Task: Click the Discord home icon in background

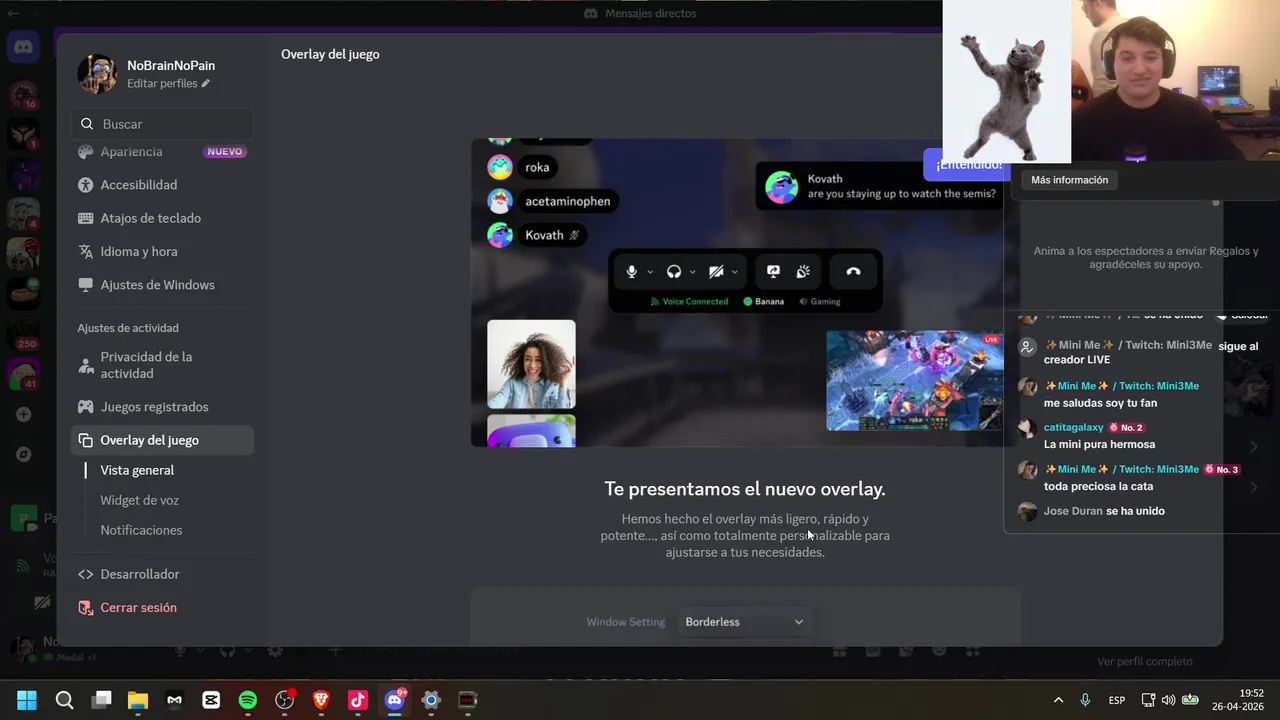Action: pyautogui.click(x=23, y=46)
